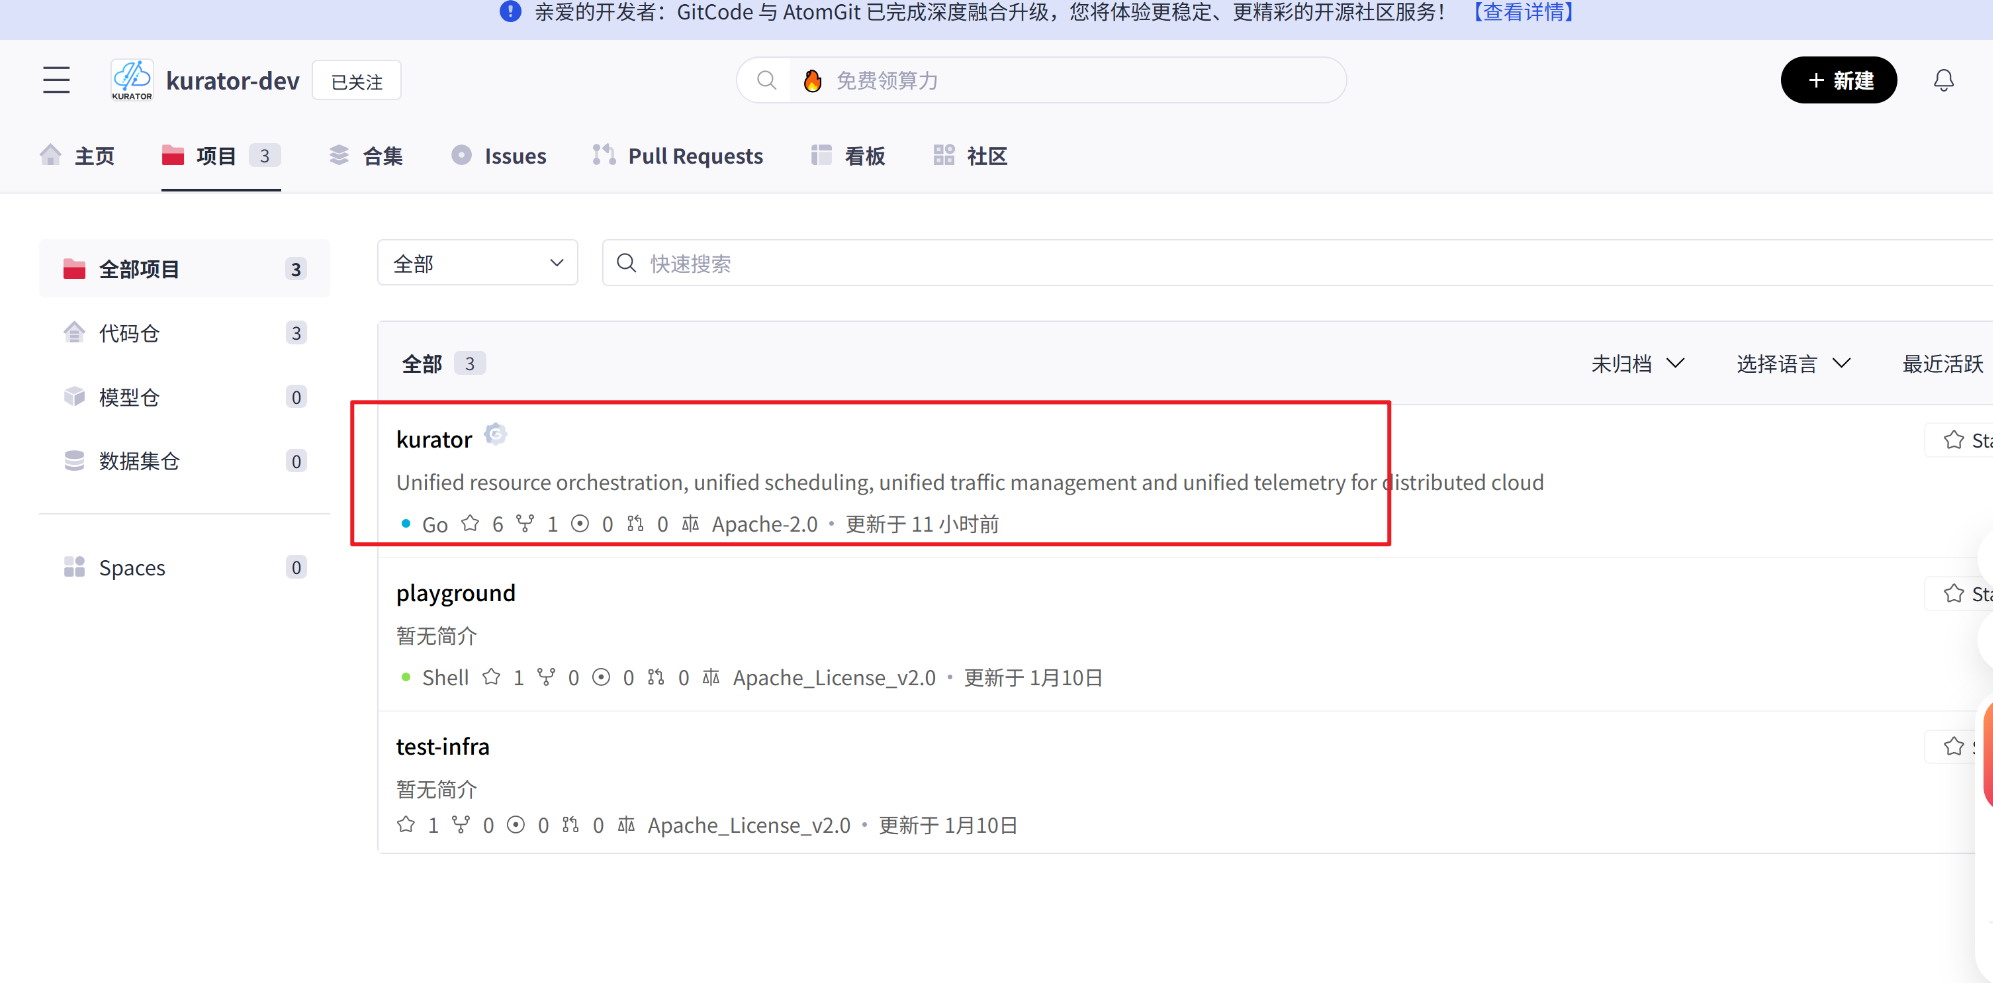Screen dimensions: 1993x983
Task: Click the info icon in announcement banner
Action: pyautogui.click(x=510, y=12)
